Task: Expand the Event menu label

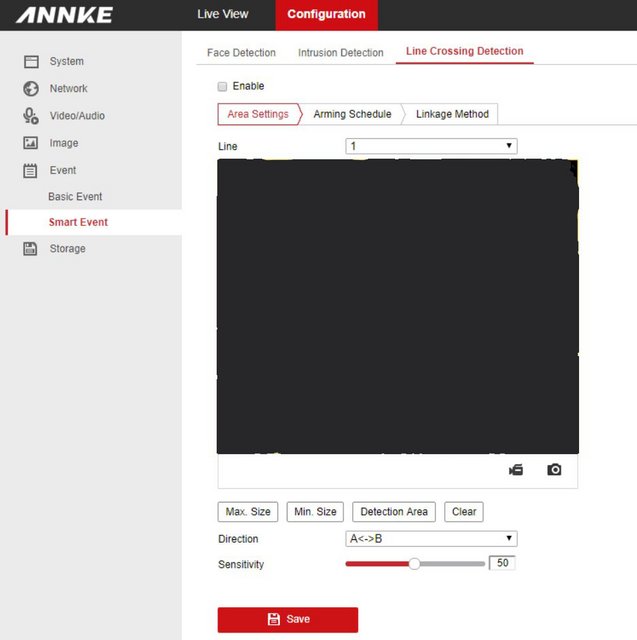Action: [x=63, y=170]
